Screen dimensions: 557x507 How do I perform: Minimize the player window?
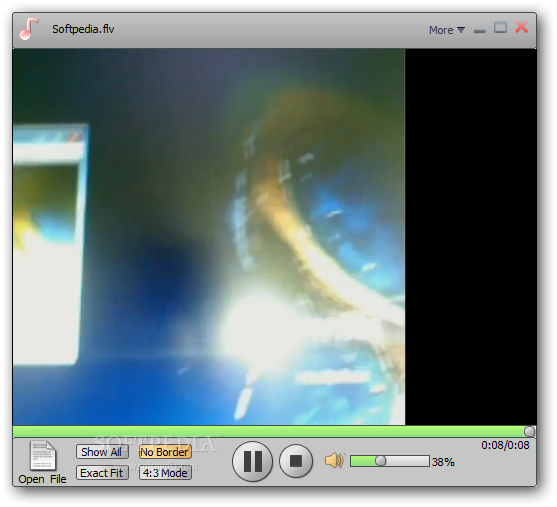pos(480,31)
